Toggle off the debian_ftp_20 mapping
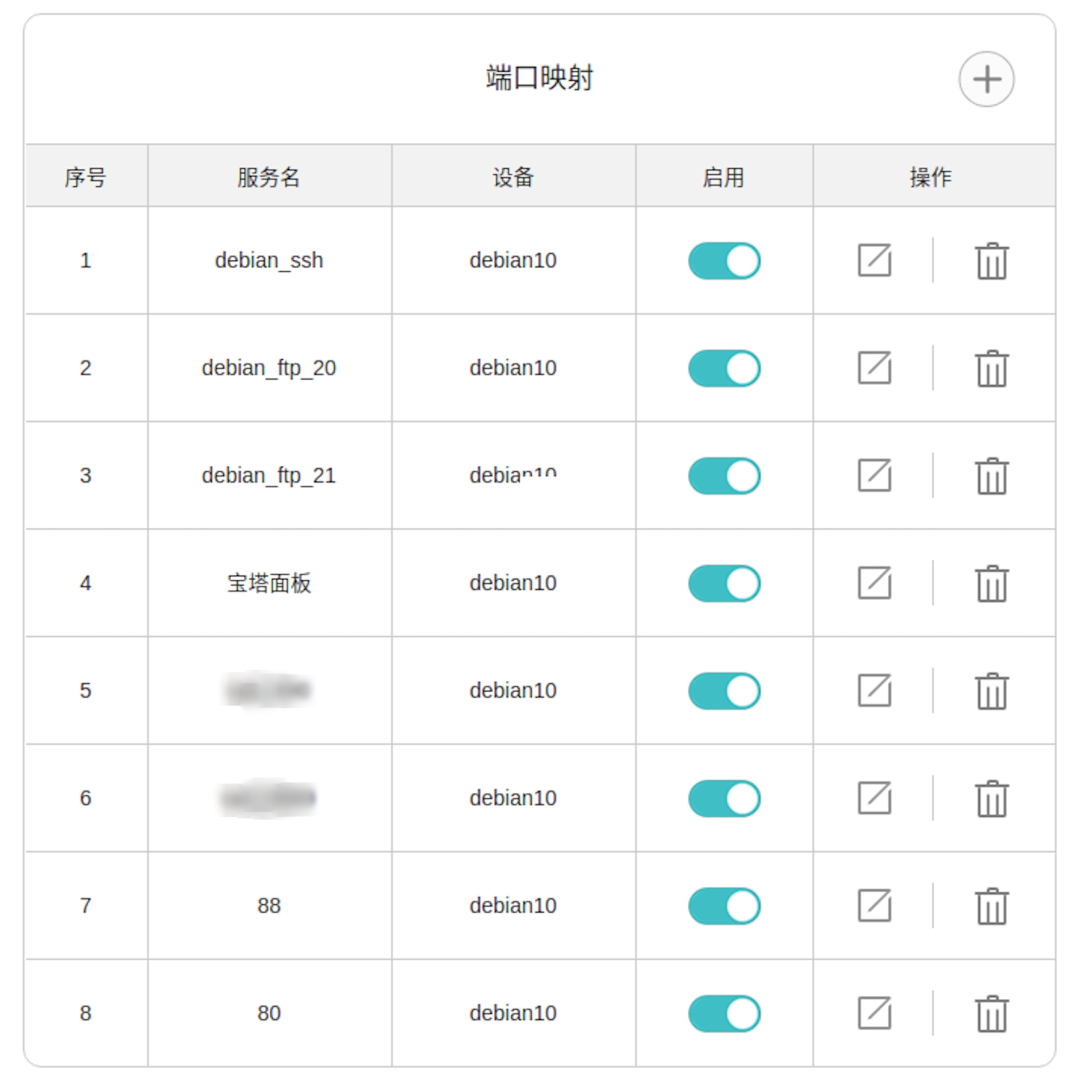The image size is (1080, 1082). click(724, 368)
